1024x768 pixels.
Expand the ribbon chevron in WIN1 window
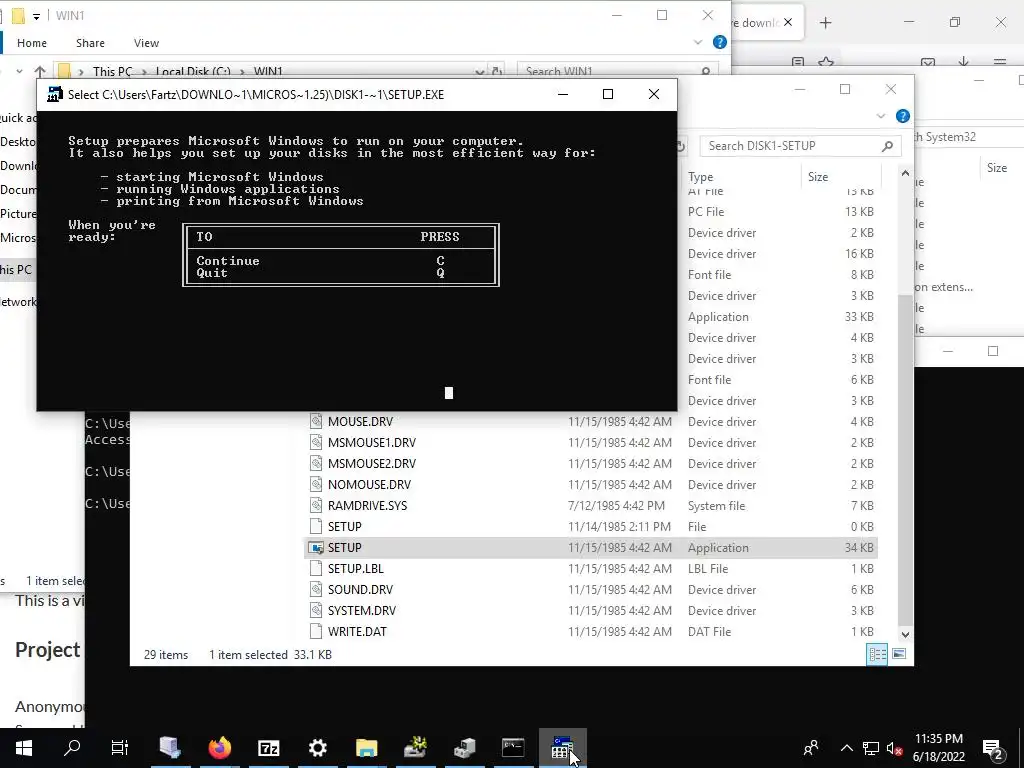pos(697,42)
